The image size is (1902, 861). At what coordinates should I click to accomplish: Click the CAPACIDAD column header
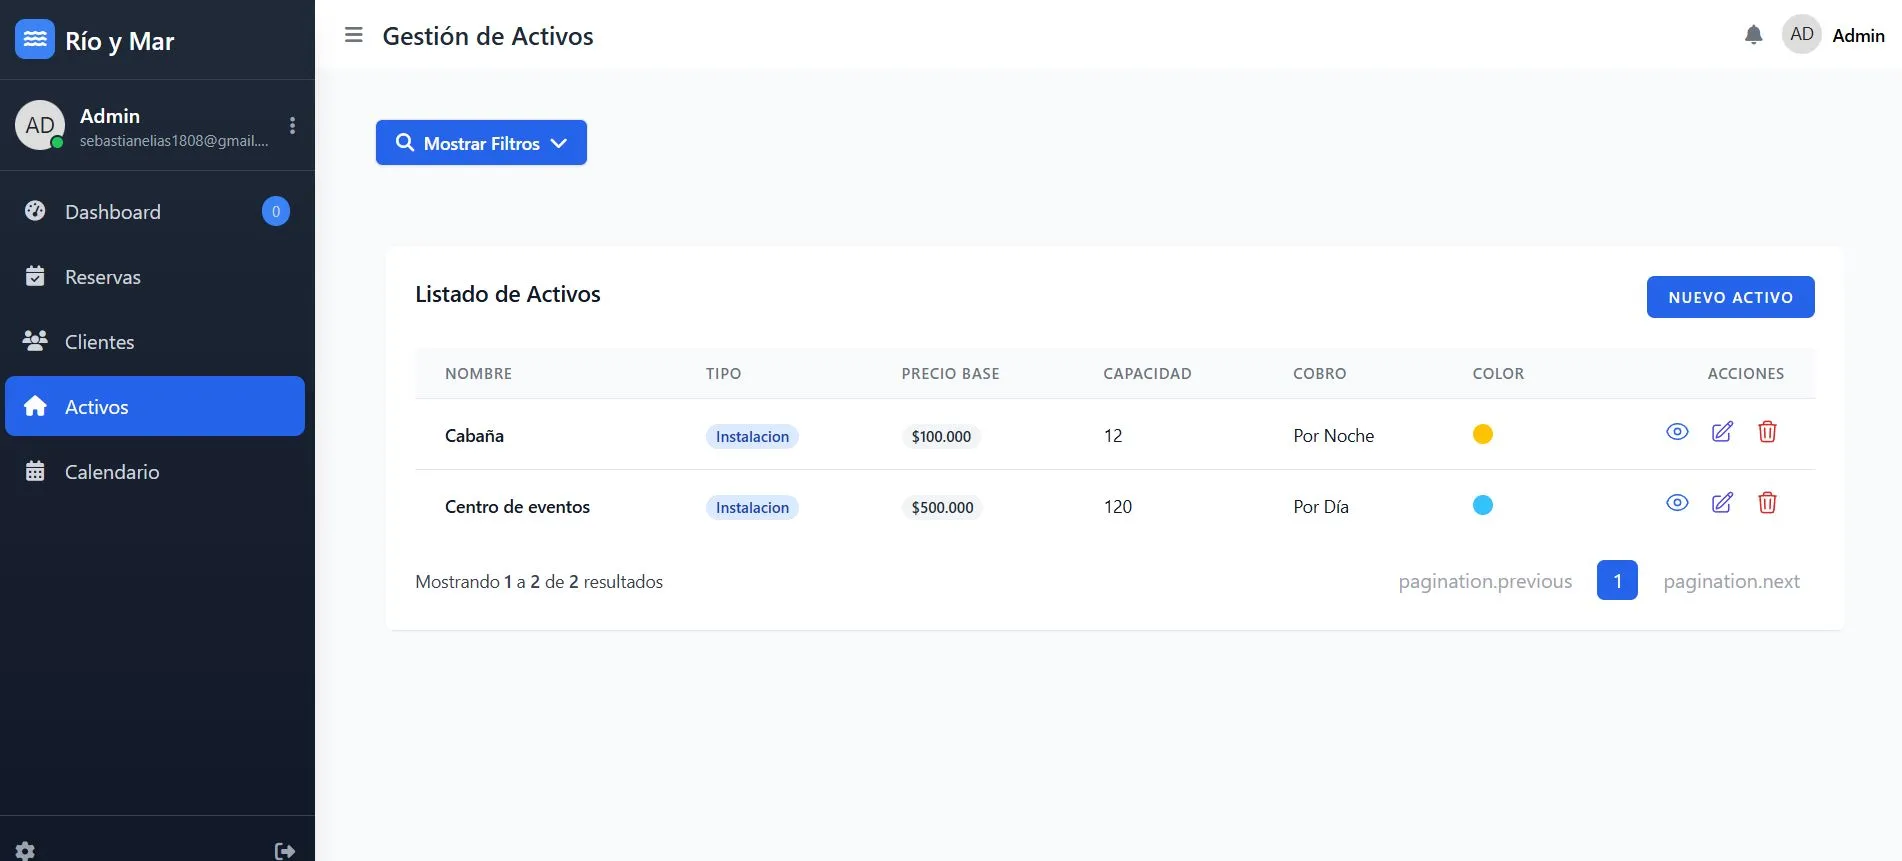pos(1147,373)
